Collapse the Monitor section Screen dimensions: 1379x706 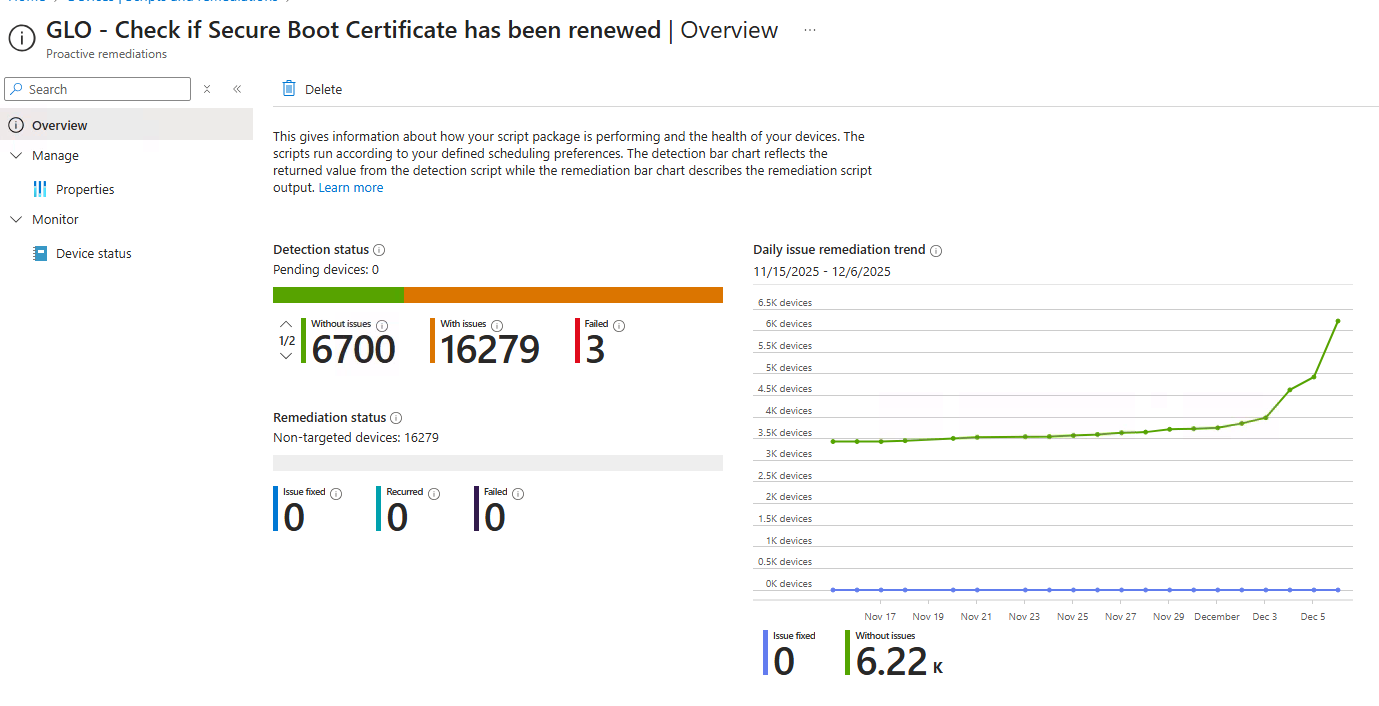(x=15, y=219)
